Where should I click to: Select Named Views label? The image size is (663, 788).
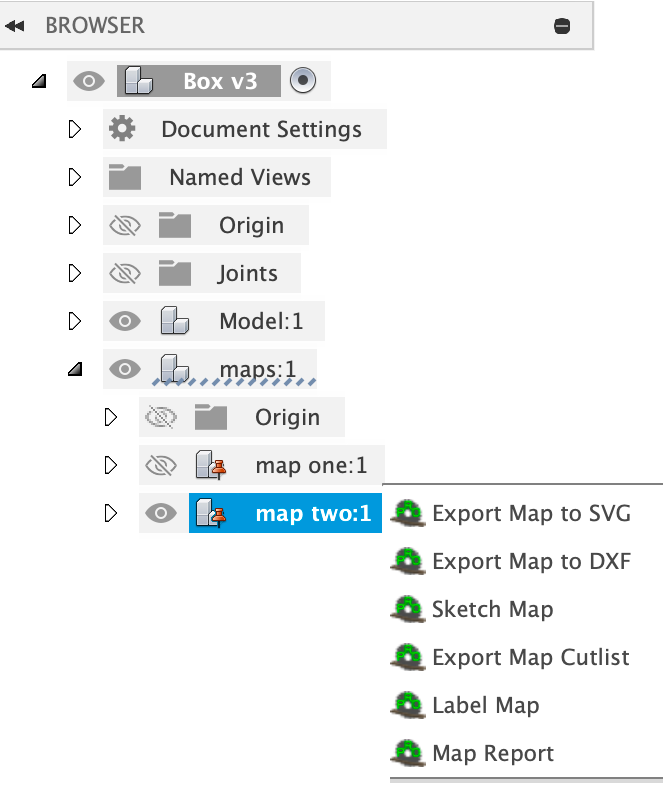point(240,177)
